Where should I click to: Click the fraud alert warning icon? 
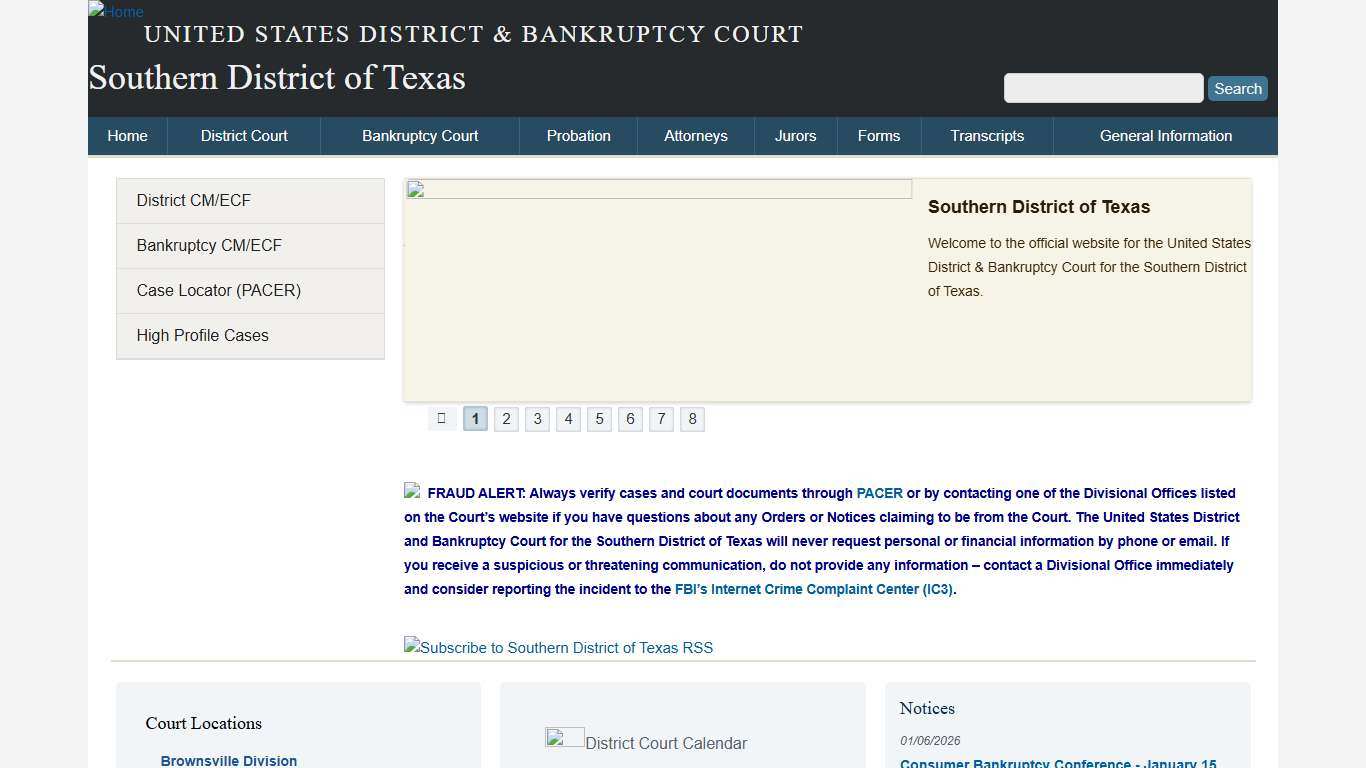(x=411, y=491)
